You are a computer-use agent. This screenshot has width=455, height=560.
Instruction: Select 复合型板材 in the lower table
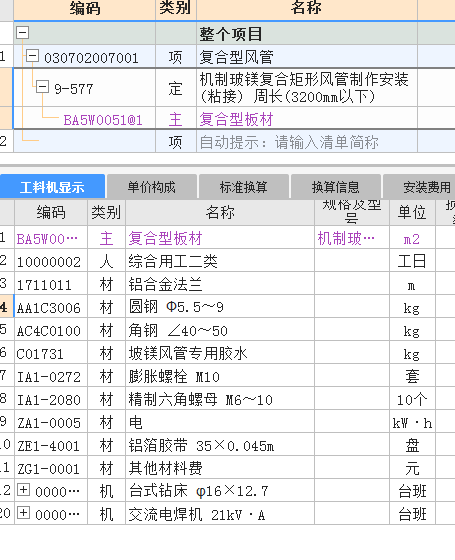coord(220,238)
